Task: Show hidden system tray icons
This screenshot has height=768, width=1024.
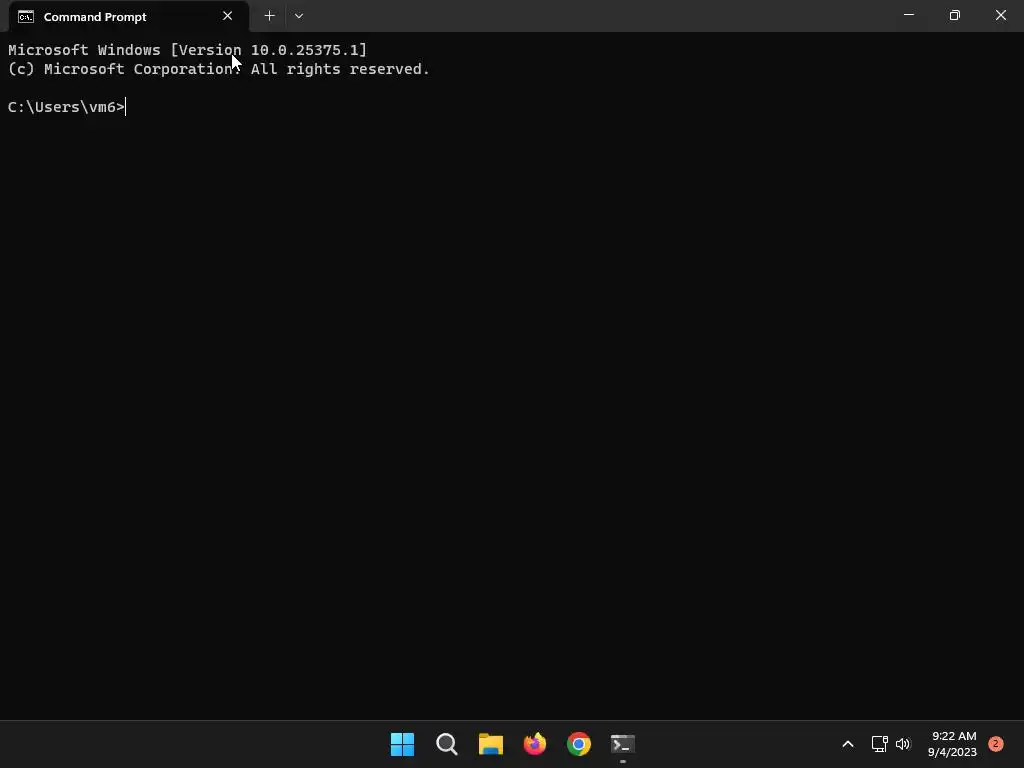Action: click(x=848, y=744)
